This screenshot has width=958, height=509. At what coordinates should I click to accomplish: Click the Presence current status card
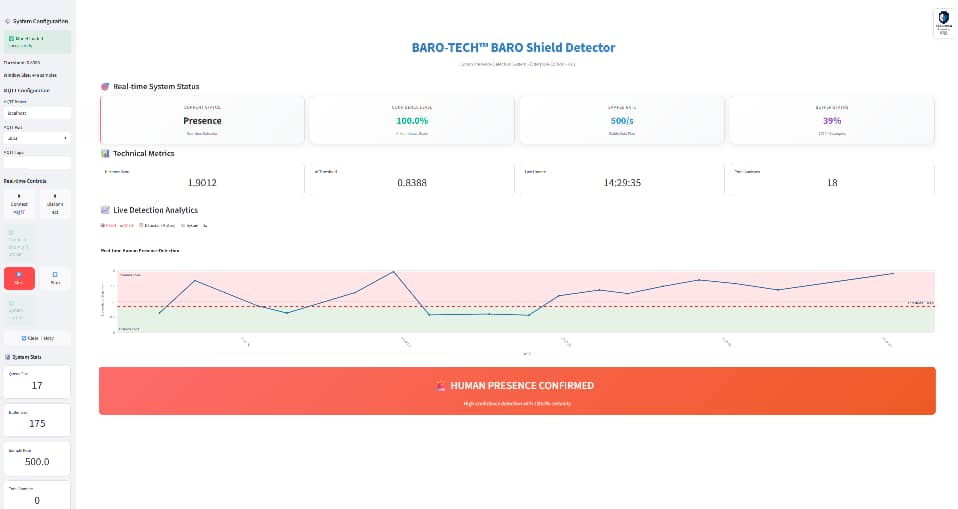[202, 120]
